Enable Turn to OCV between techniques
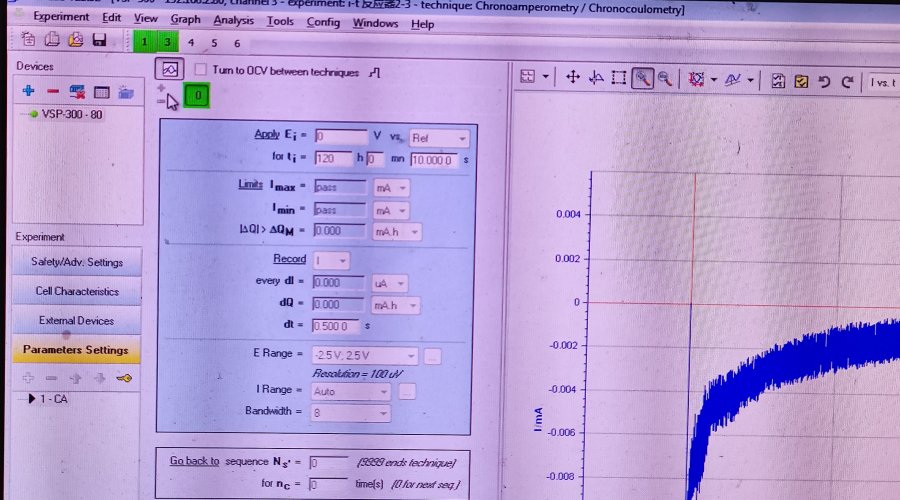Screen dimensions: 900x500 200,71
